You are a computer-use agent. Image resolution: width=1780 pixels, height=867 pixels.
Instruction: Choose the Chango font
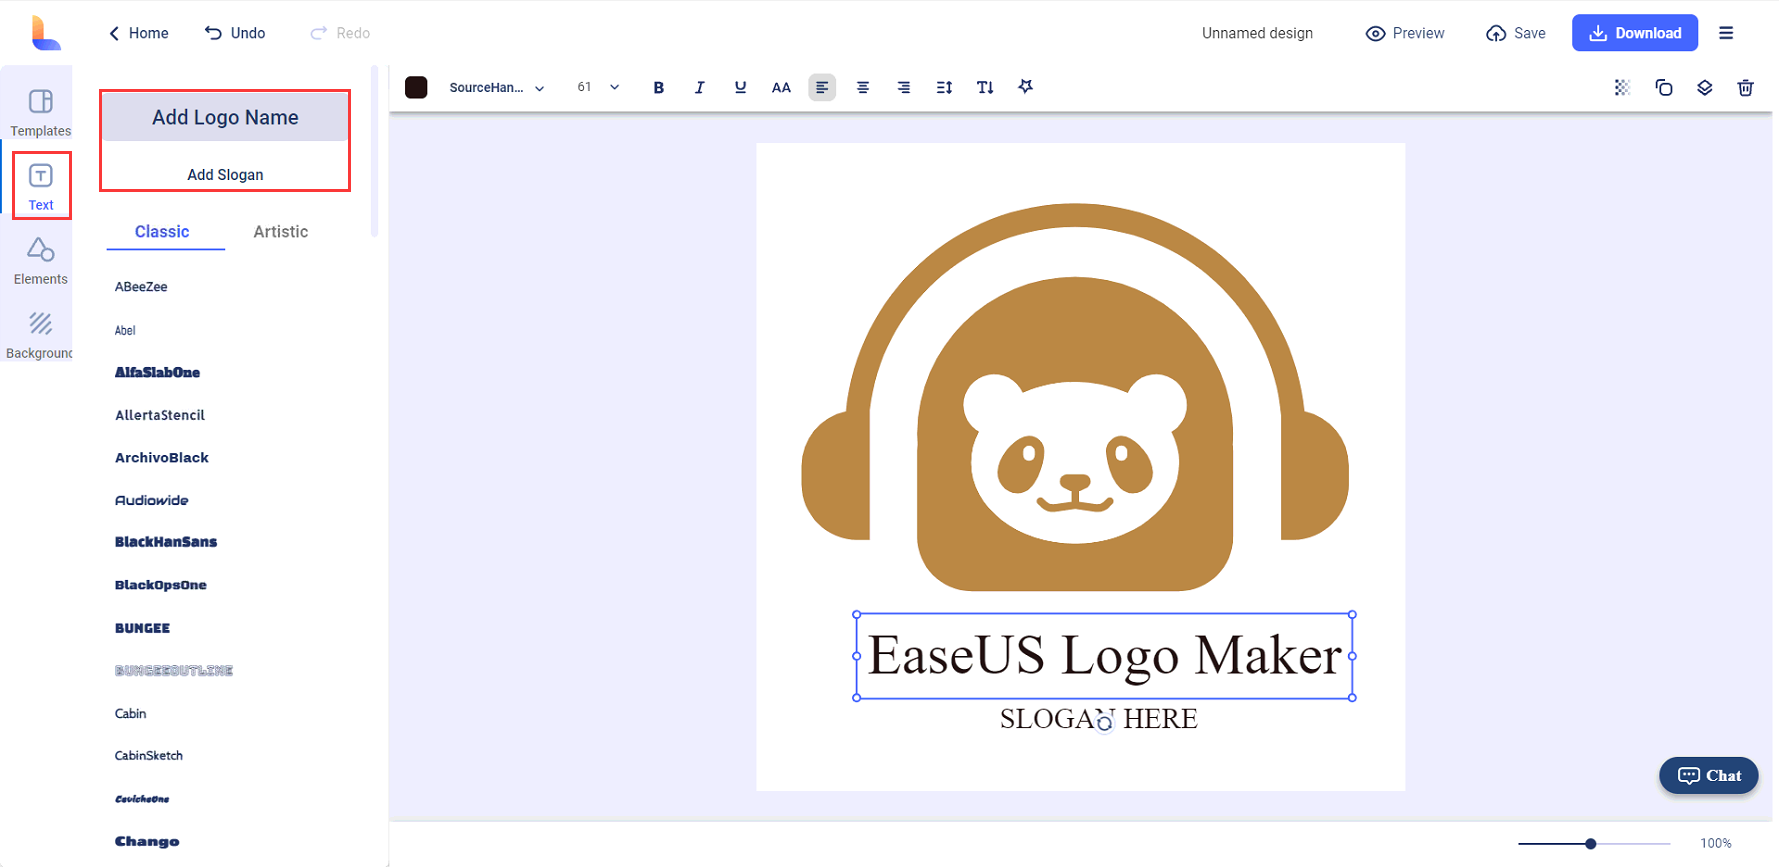pyautogui.click(x=147, y=842)
